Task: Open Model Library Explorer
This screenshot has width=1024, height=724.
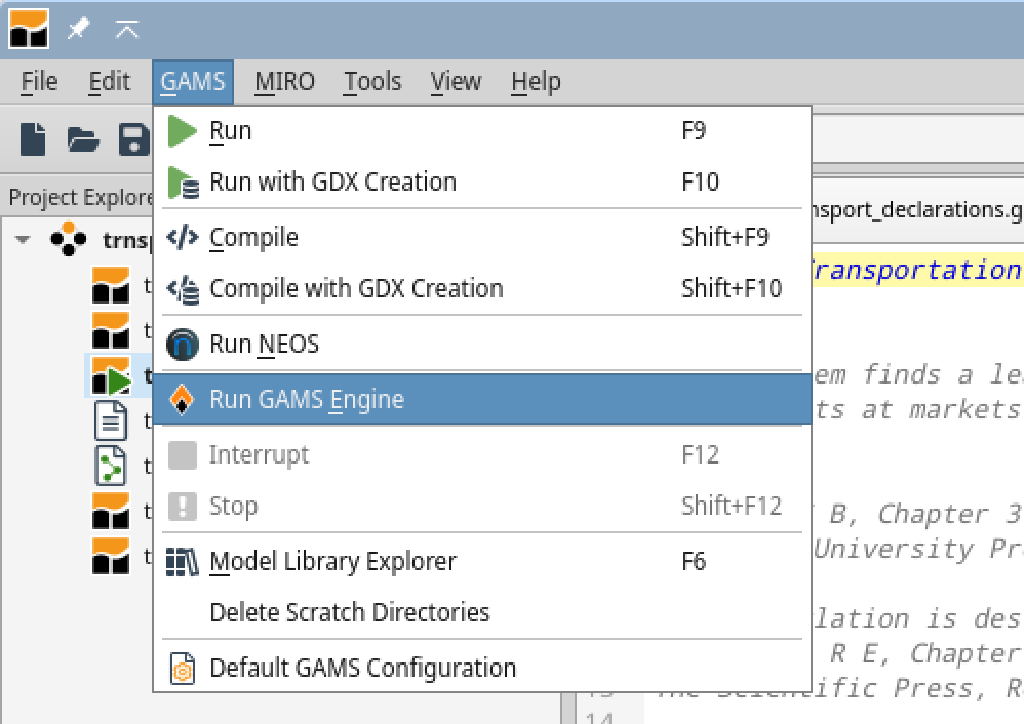Action: 483,561
